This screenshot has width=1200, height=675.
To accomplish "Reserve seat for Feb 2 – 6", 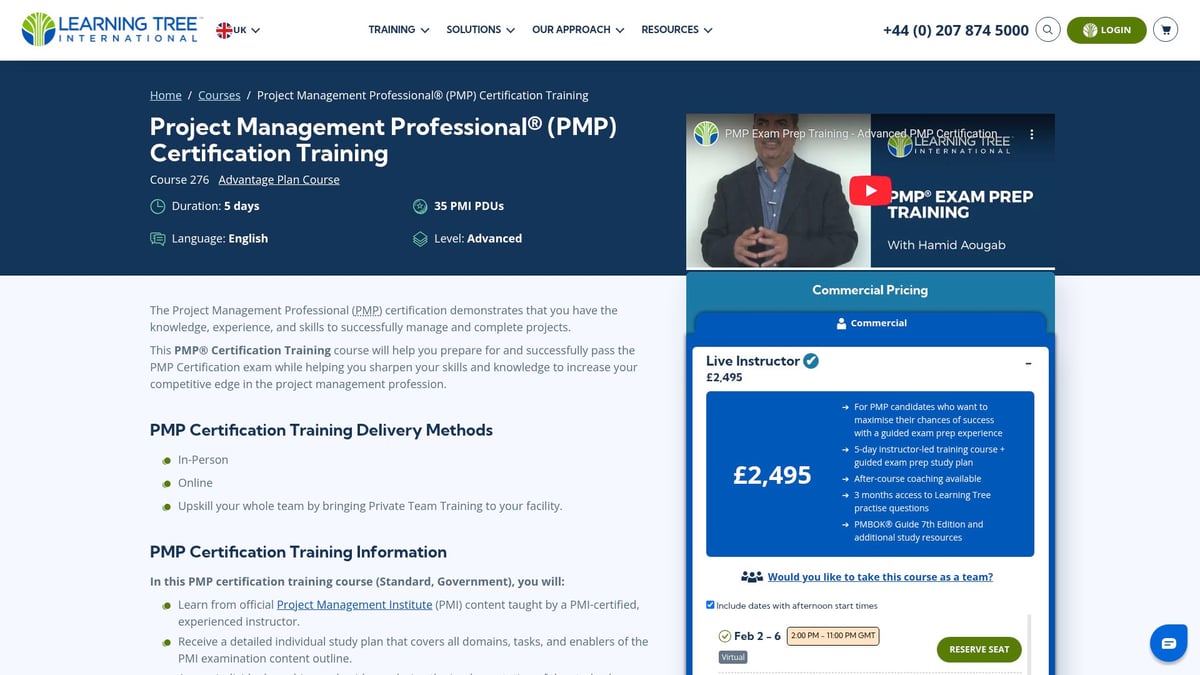I will pos(979,649).
